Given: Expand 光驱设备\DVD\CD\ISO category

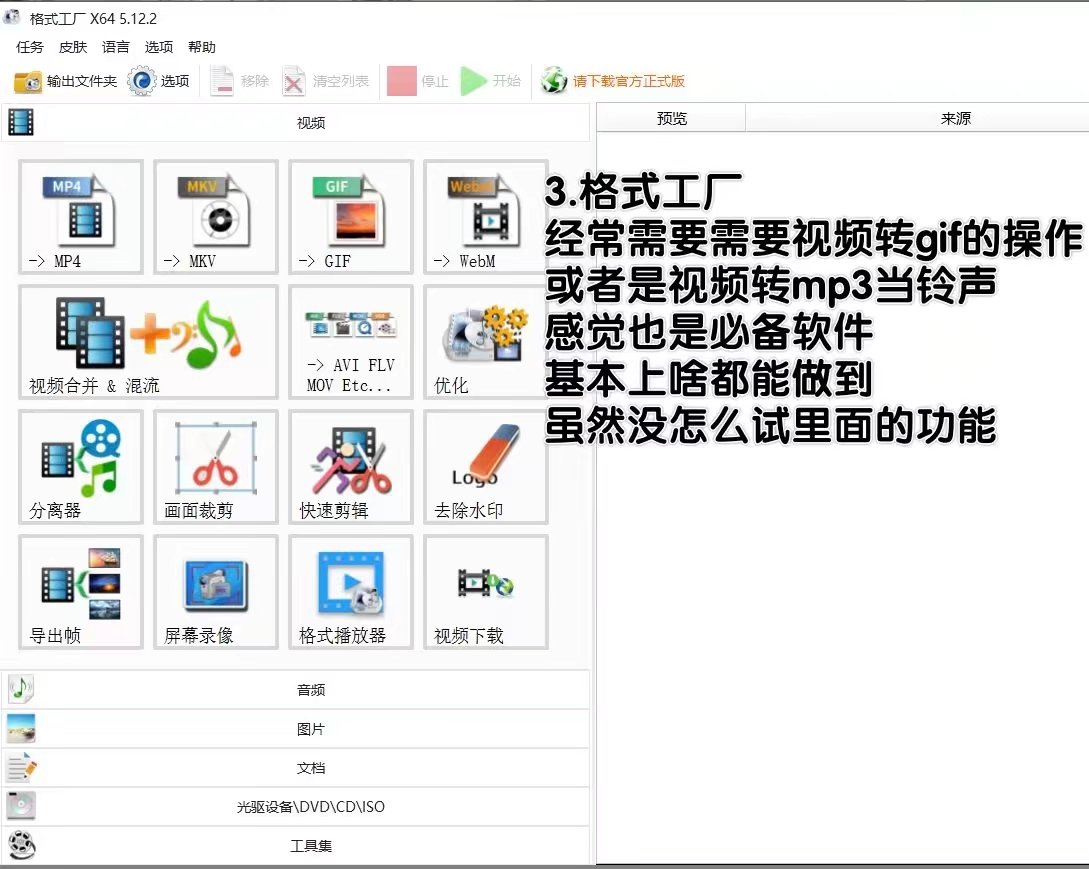Looking at the screenshot, I should [x=296, y=806].
